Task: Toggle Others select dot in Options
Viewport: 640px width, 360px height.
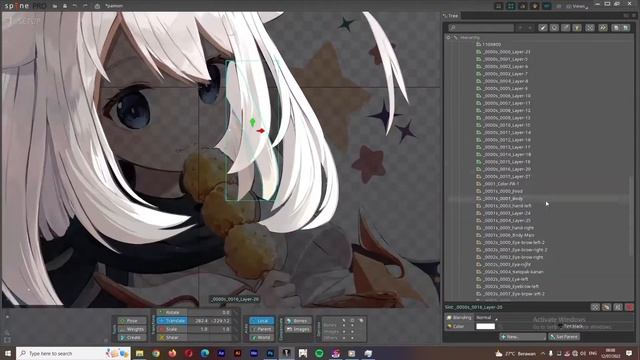Action: [x=344, y=338]
